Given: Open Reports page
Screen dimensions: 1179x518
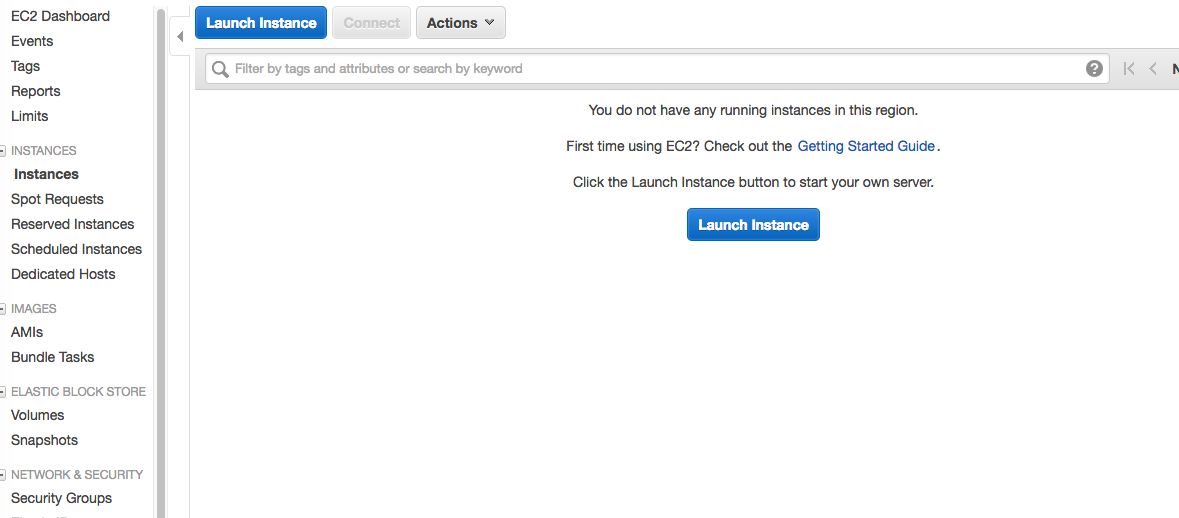Looking at the screenshot, I should (x=35, y=91).
